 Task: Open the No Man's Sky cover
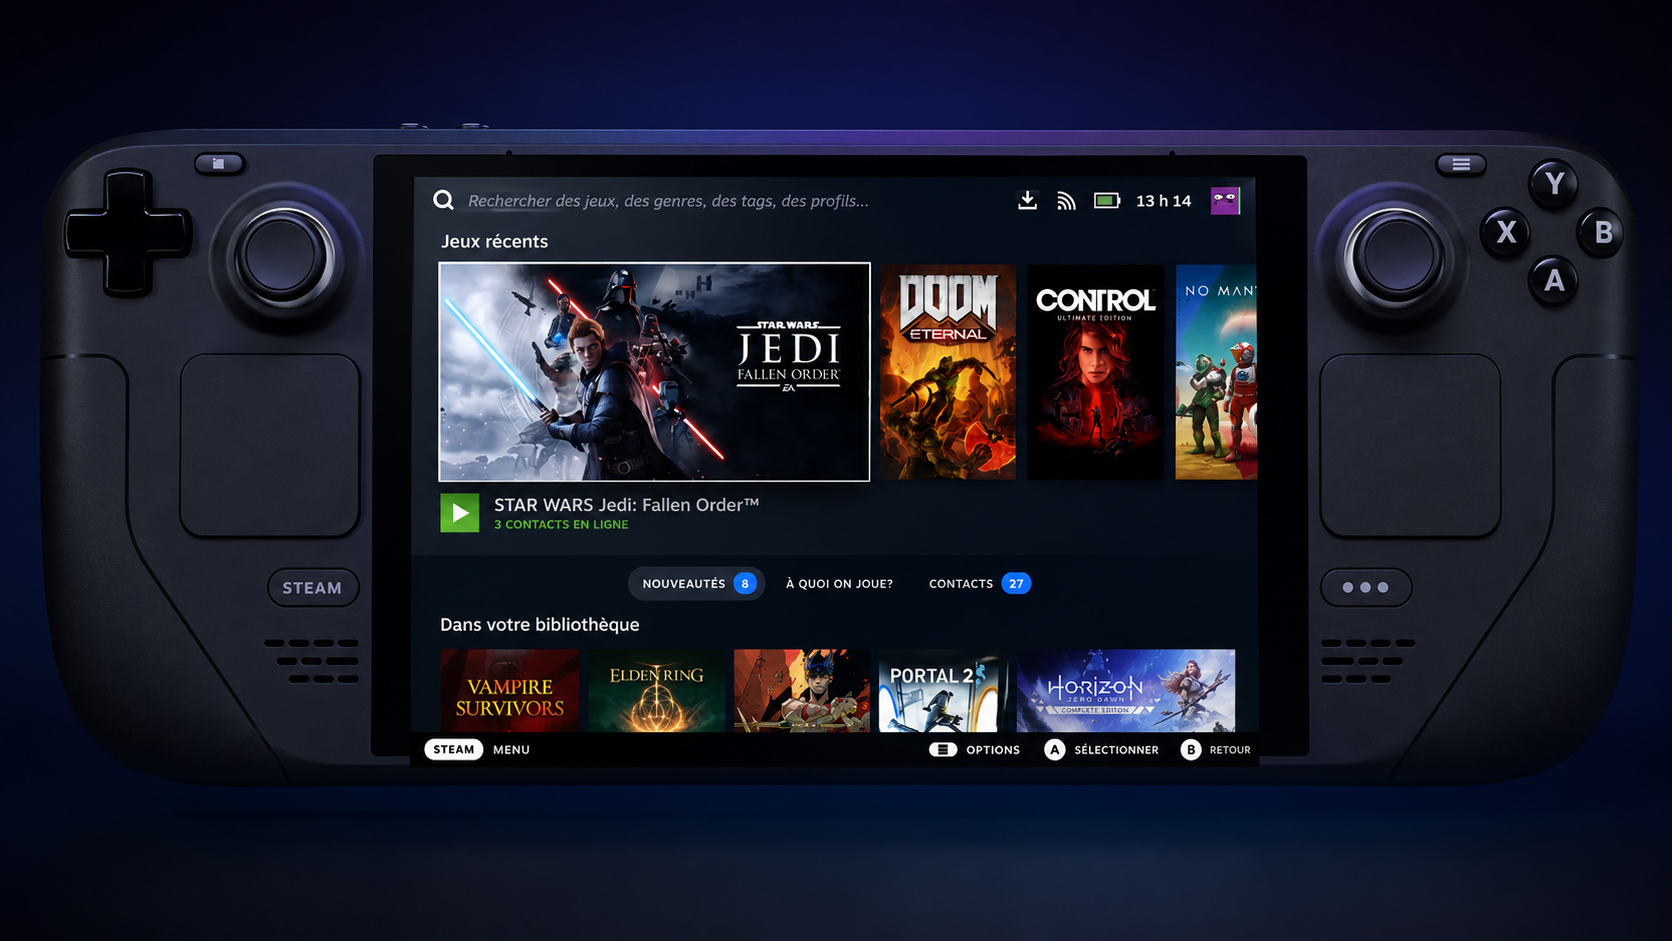click(x=1216, y=372)
